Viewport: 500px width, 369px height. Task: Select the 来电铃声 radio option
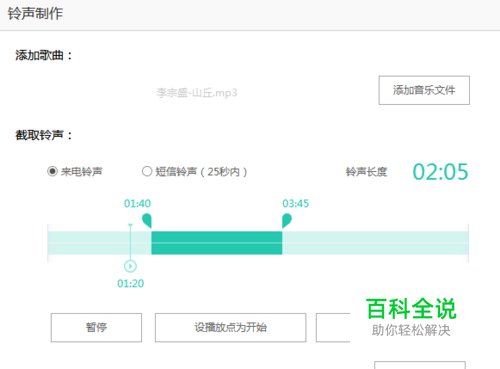pos(52,171)
